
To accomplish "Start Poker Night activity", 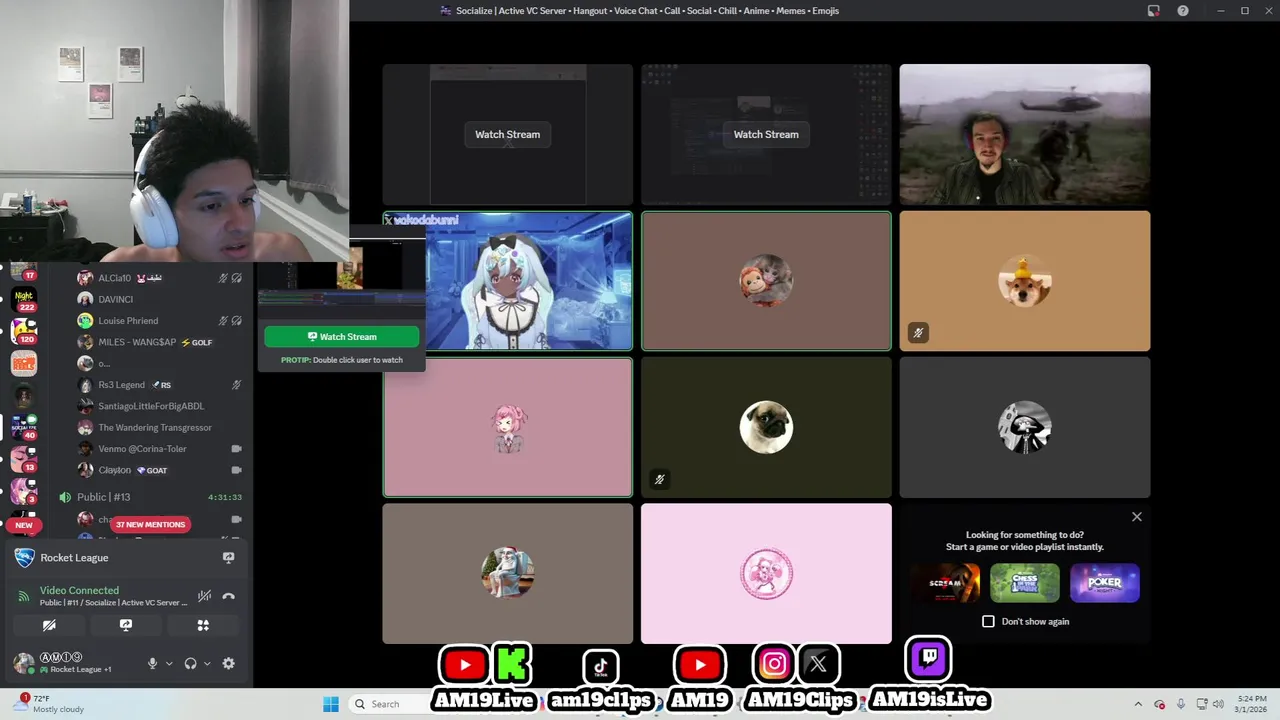I will tap(1105, 583).
